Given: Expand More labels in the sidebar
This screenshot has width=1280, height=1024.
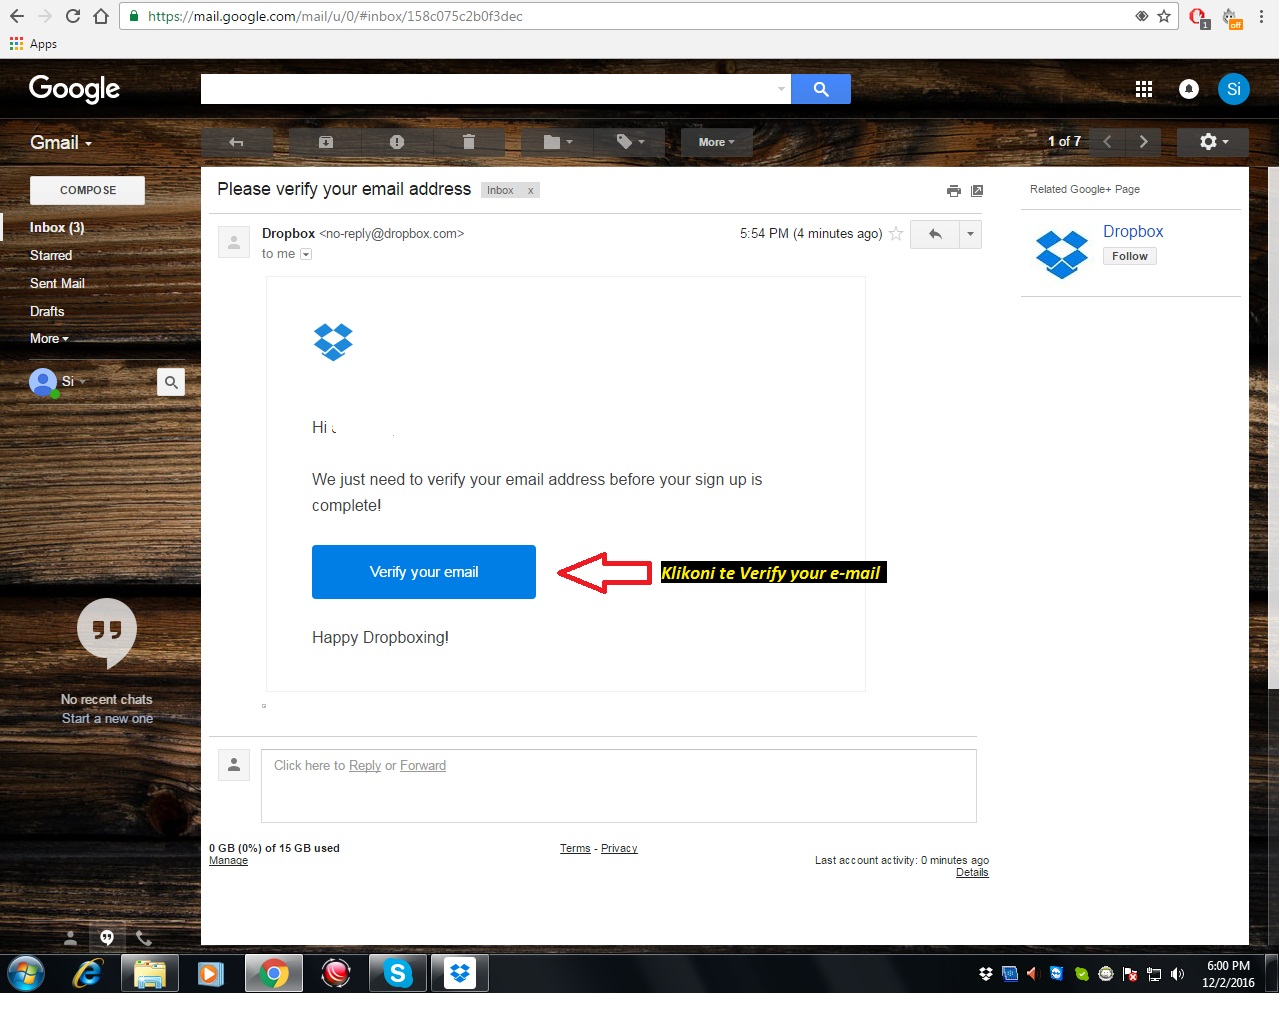Looking at the screenshot, I should point(49,339).
